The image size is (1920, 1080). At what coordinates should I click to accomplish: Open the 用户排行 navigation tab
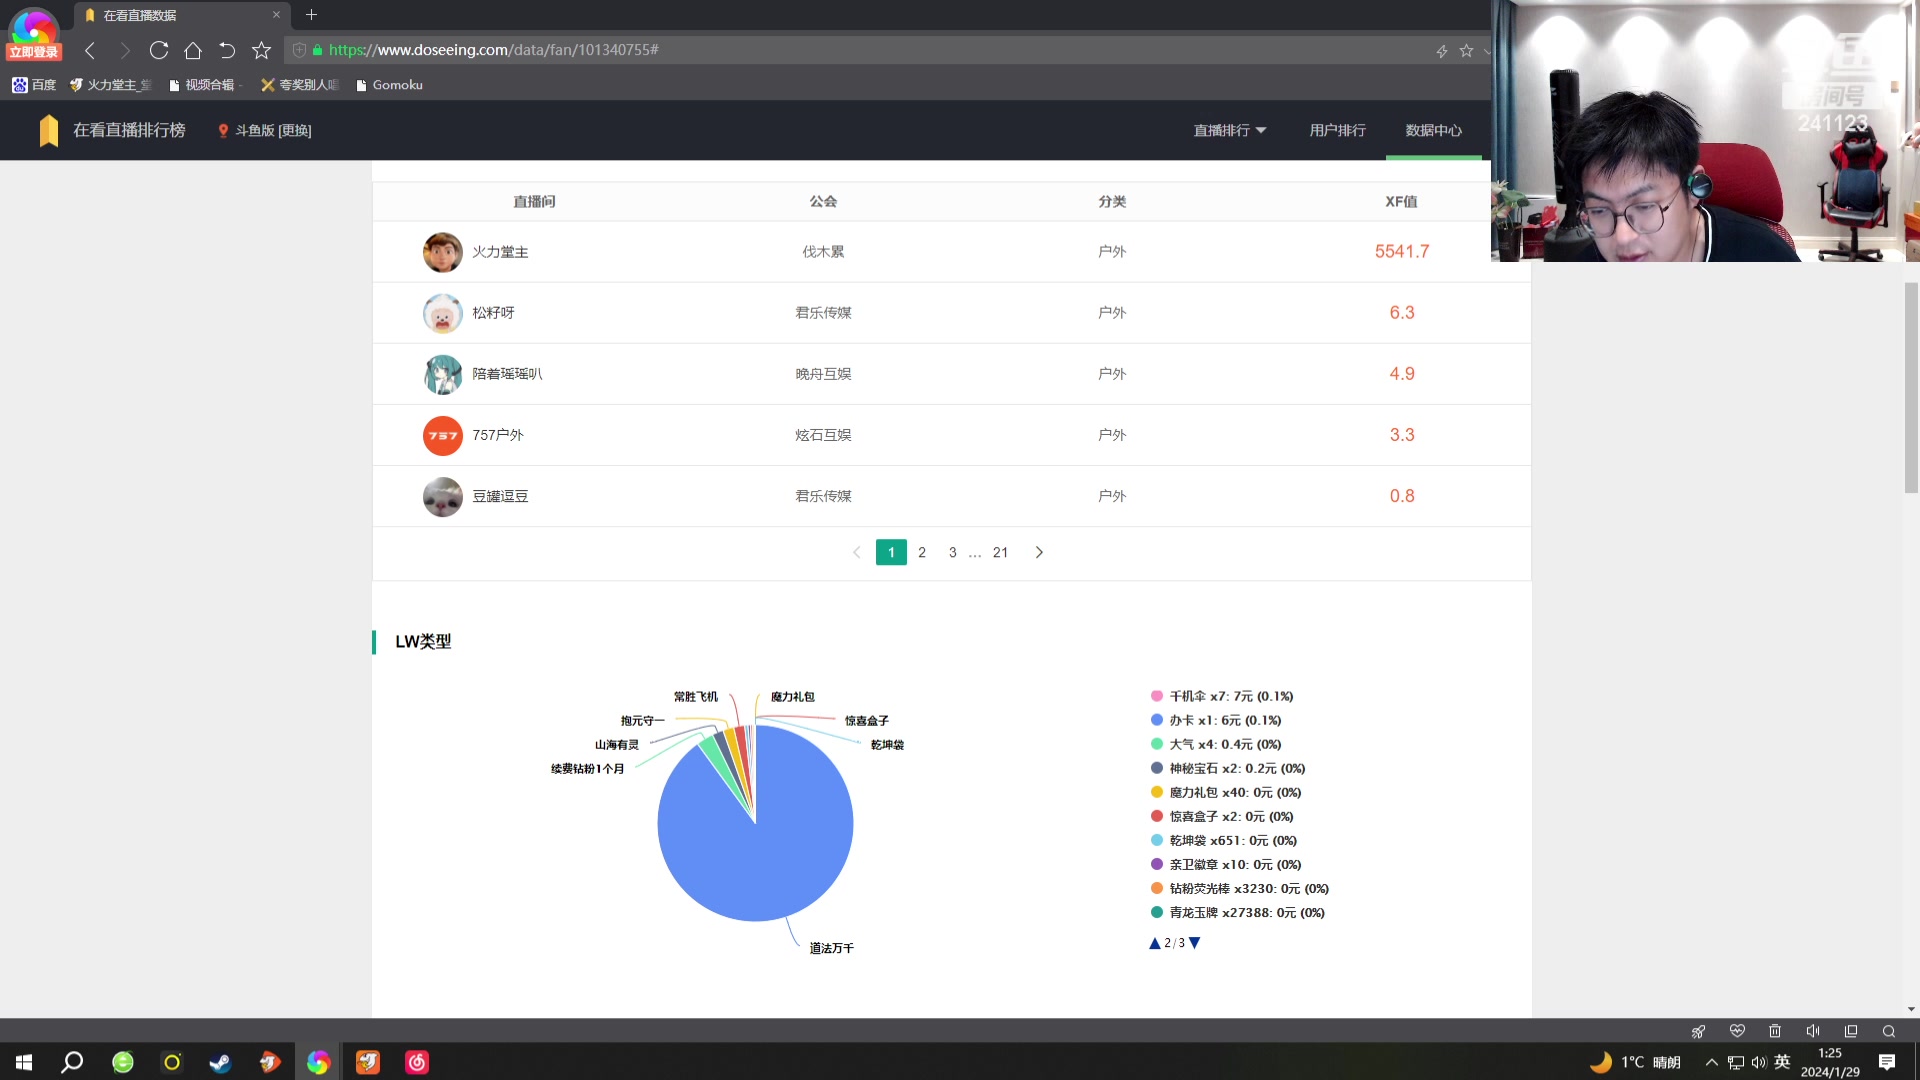point(1337,130)
